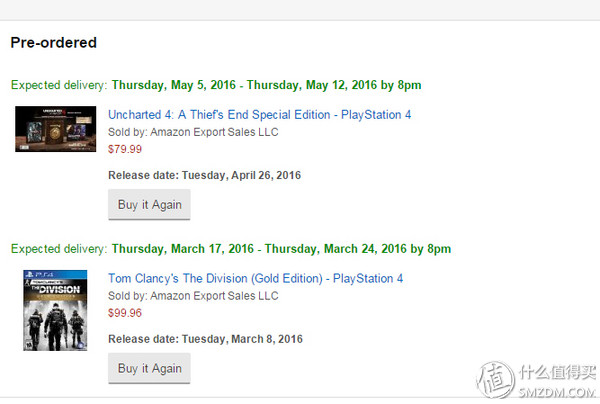
Task: Click Buy it Again for The Division
Action: pos(149,368)
